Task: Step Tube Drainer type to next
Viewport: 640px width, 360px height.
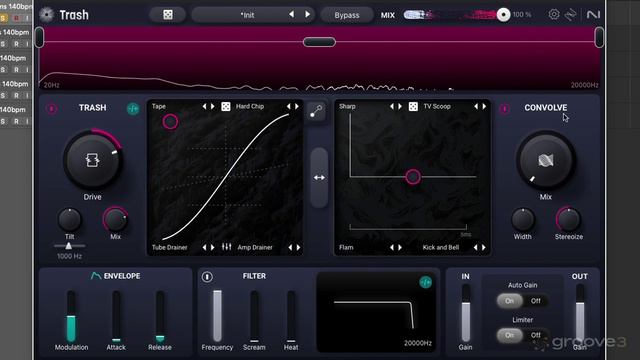Action: [213, 247]
